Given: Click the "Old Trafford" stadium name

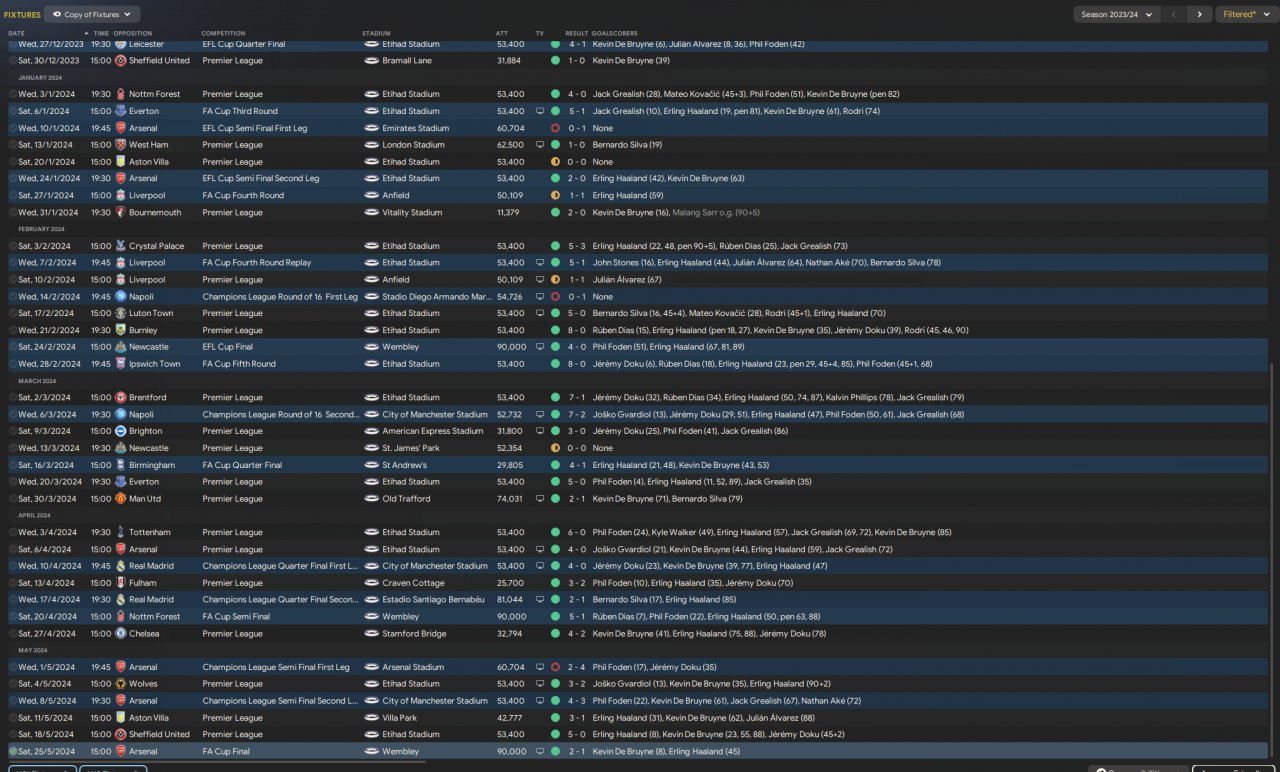Looking at the screenshot, I should point(406,498).
